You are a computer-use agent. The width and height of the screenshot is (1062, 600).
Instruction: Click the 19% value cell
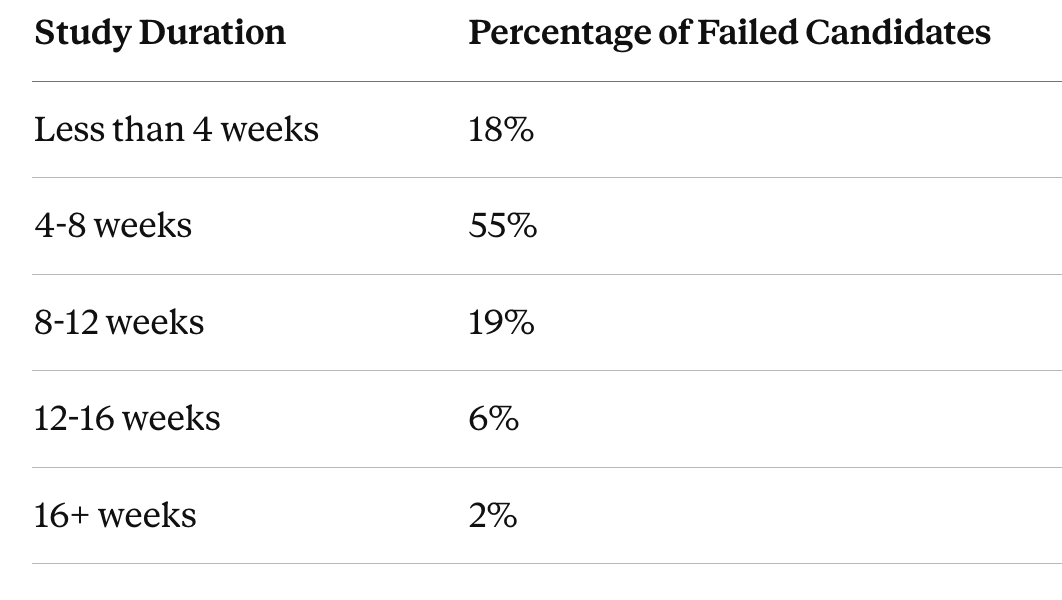(x=501, y=323)
